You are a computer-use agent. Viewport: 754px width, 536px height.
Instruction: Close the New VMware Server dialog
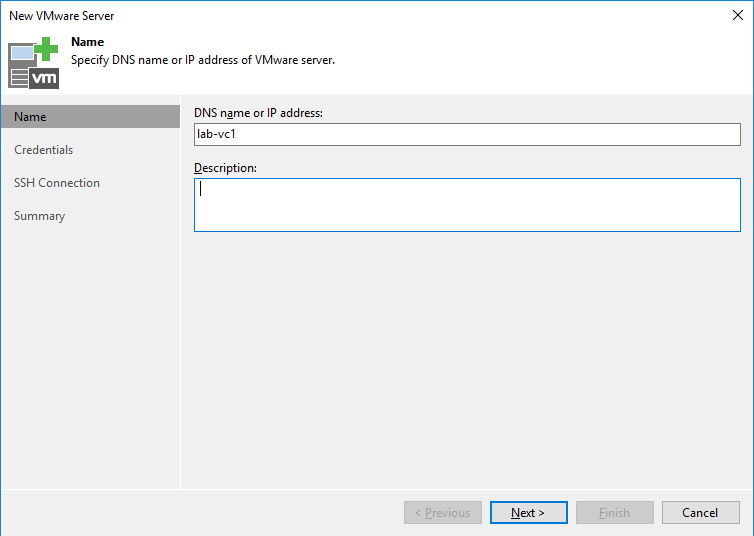[737, 15]
